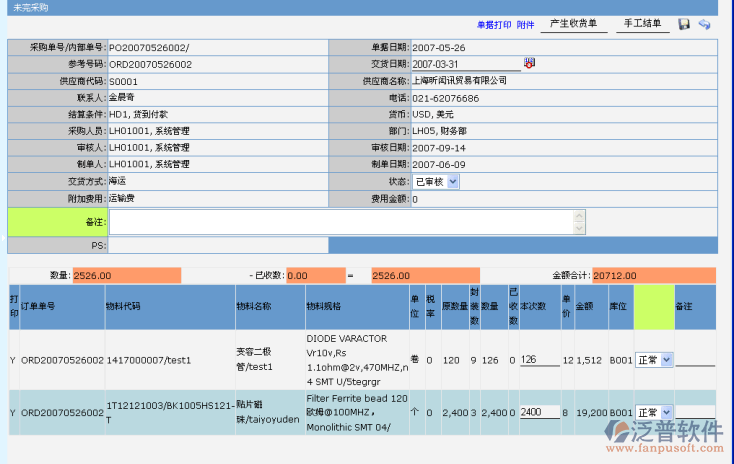Viewport: 734px width, 464px height.
Task: Click the save floppy disk icon
Action: point(684,24)
